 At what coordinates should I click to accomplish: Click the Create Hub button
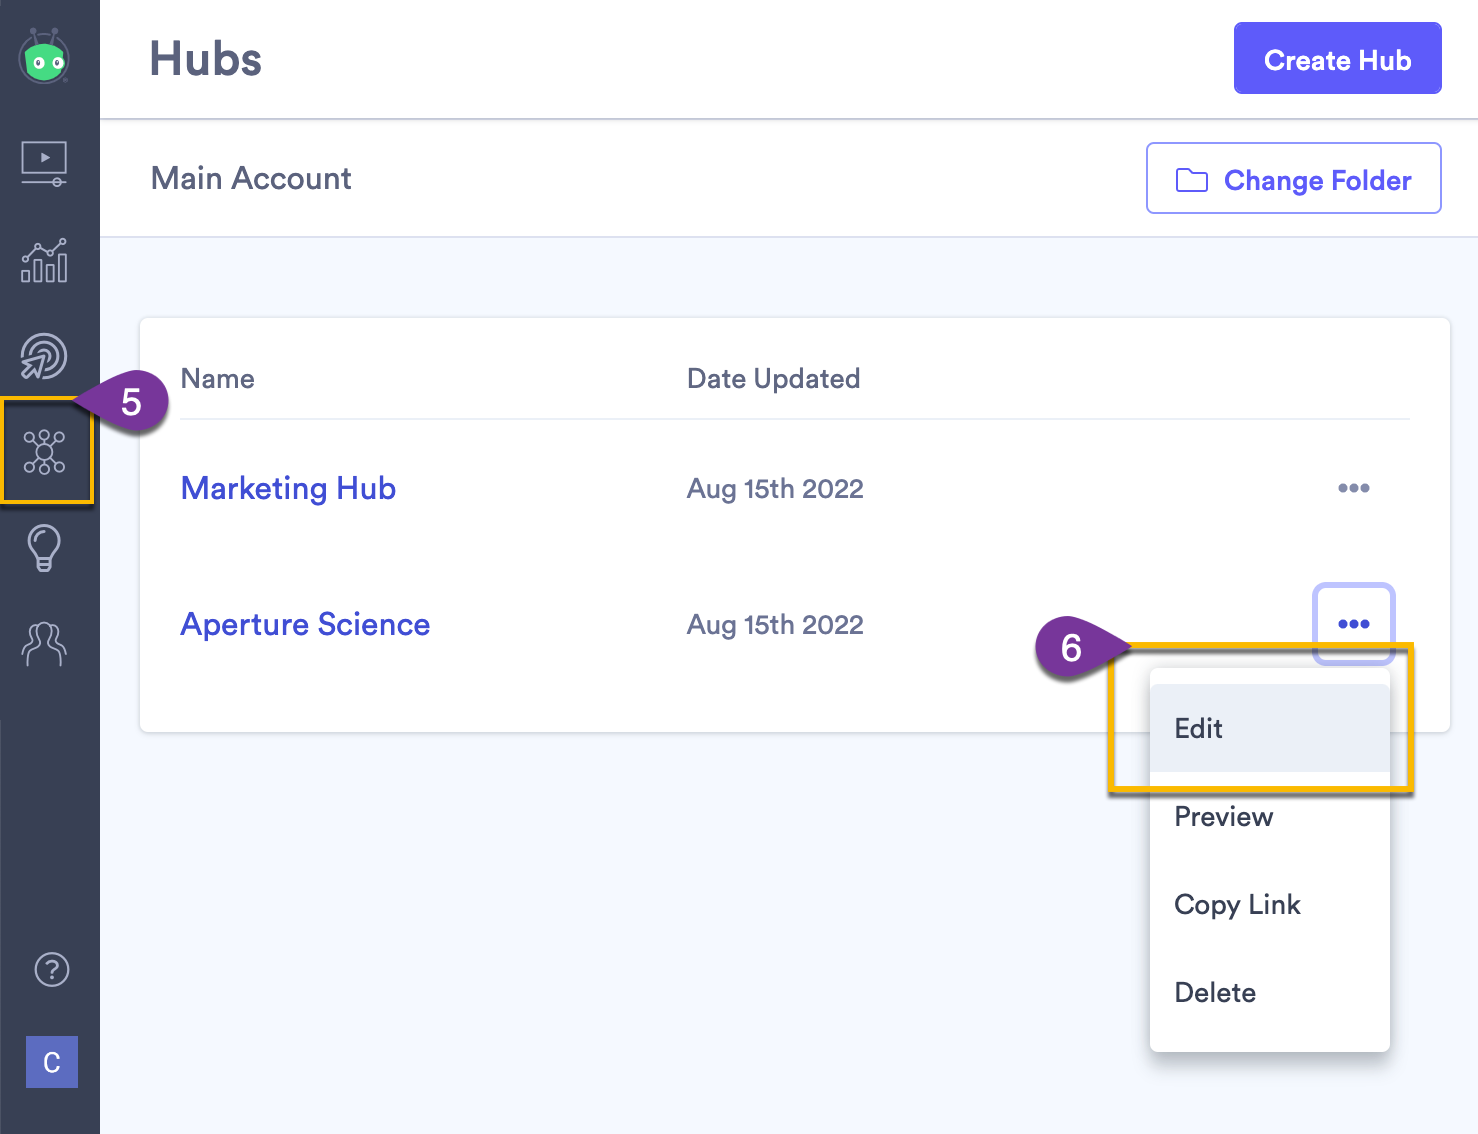point(1337,59)
